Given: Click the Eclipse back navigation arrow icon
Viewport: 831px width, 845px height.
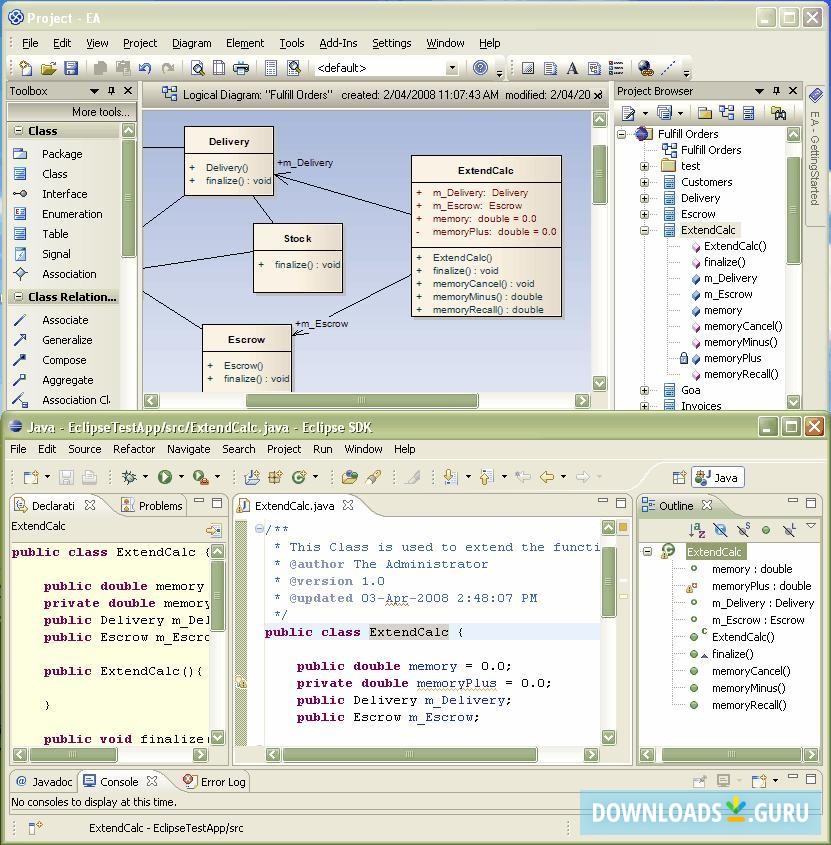Looking at the screenshot, I should click(x=547, y=477).
